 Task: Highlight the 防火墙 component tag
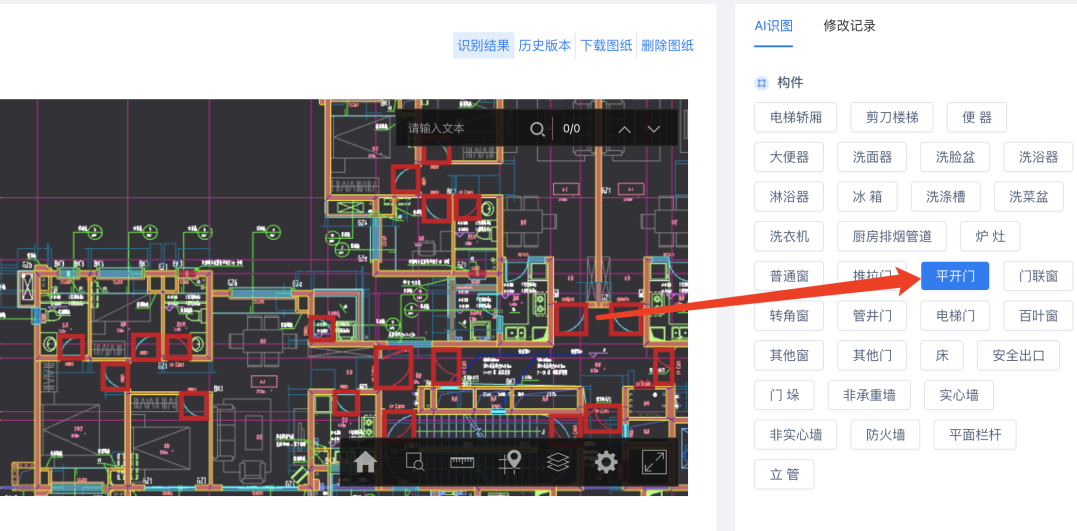pyautogui.click(x=885, y=435)
